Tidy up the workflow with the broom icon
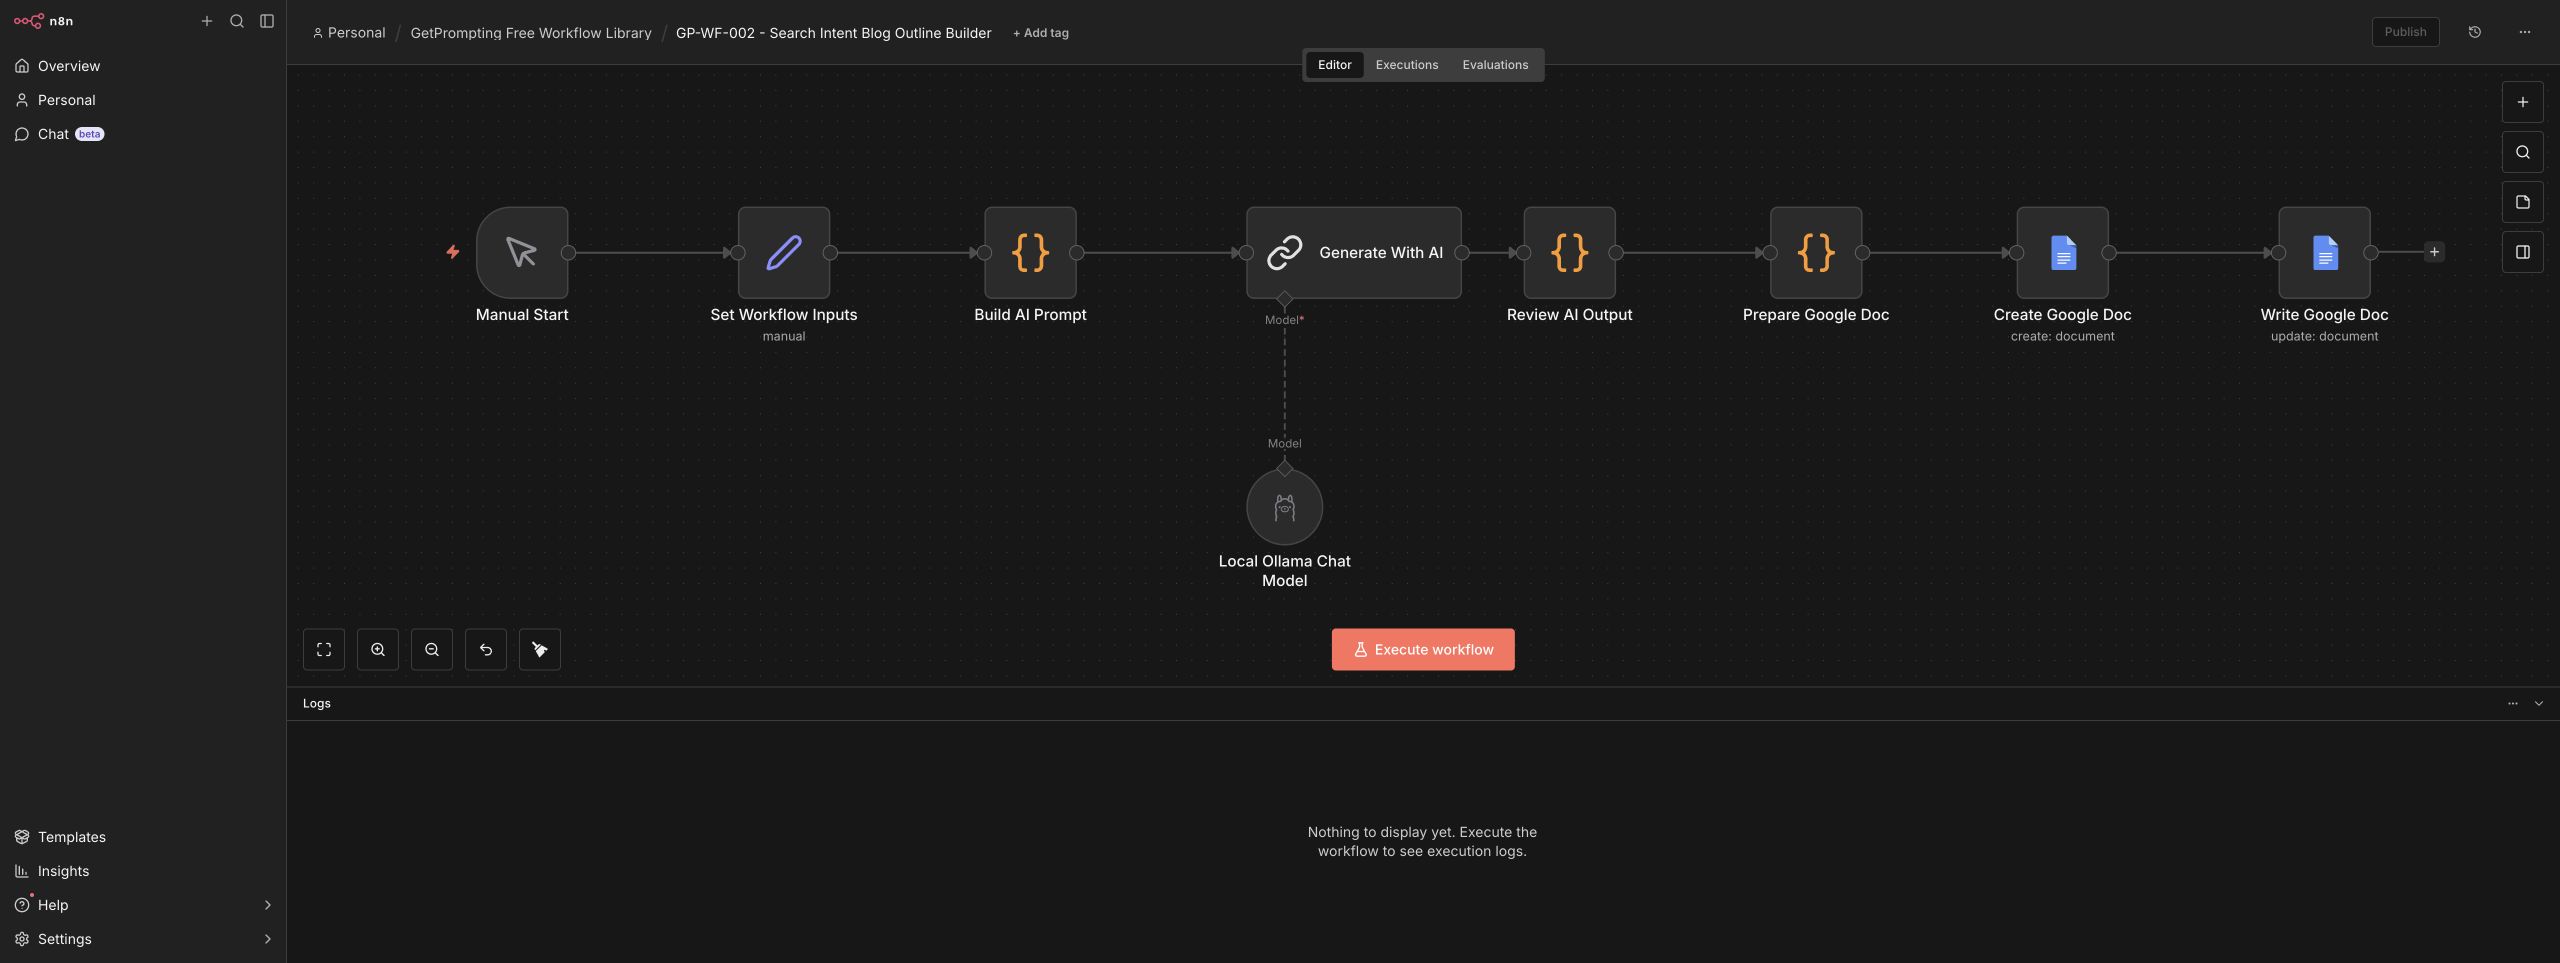Viewport: 2560px width, 963px height. click(x=540, y=650)
